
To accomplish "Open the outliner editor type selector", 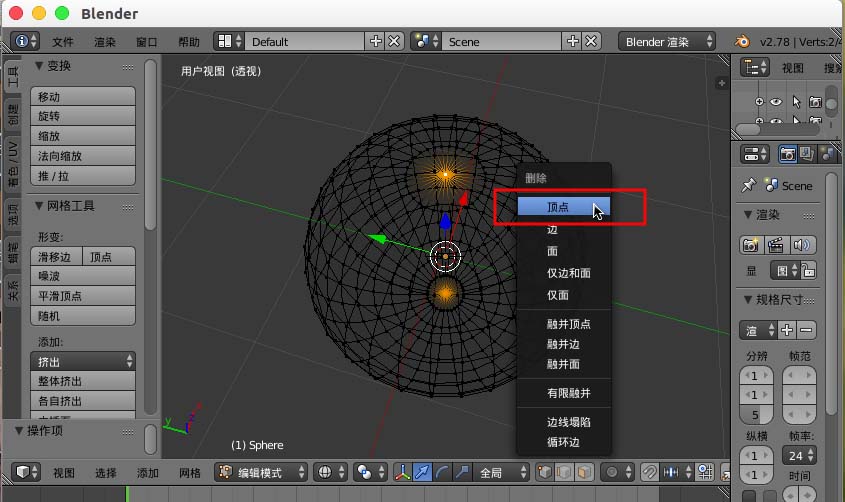I will [754, 67].
